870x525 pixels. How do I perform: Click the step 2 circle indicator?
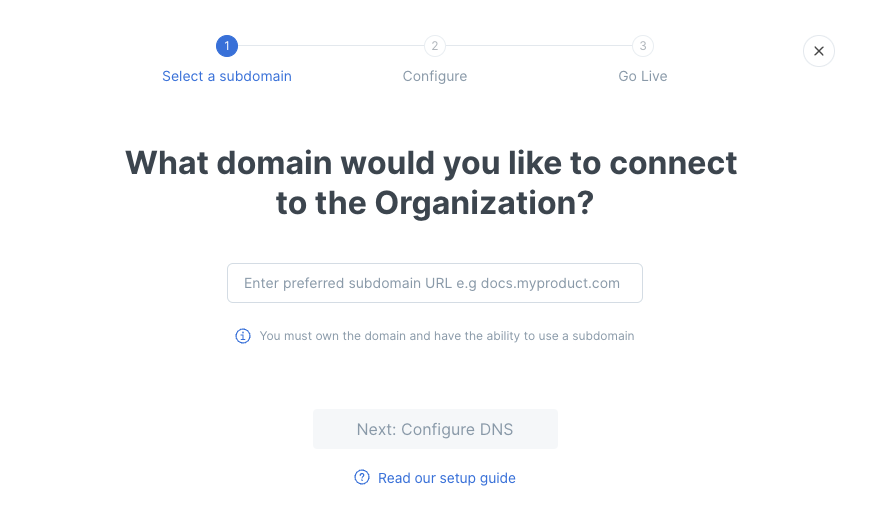coord(434,46)
